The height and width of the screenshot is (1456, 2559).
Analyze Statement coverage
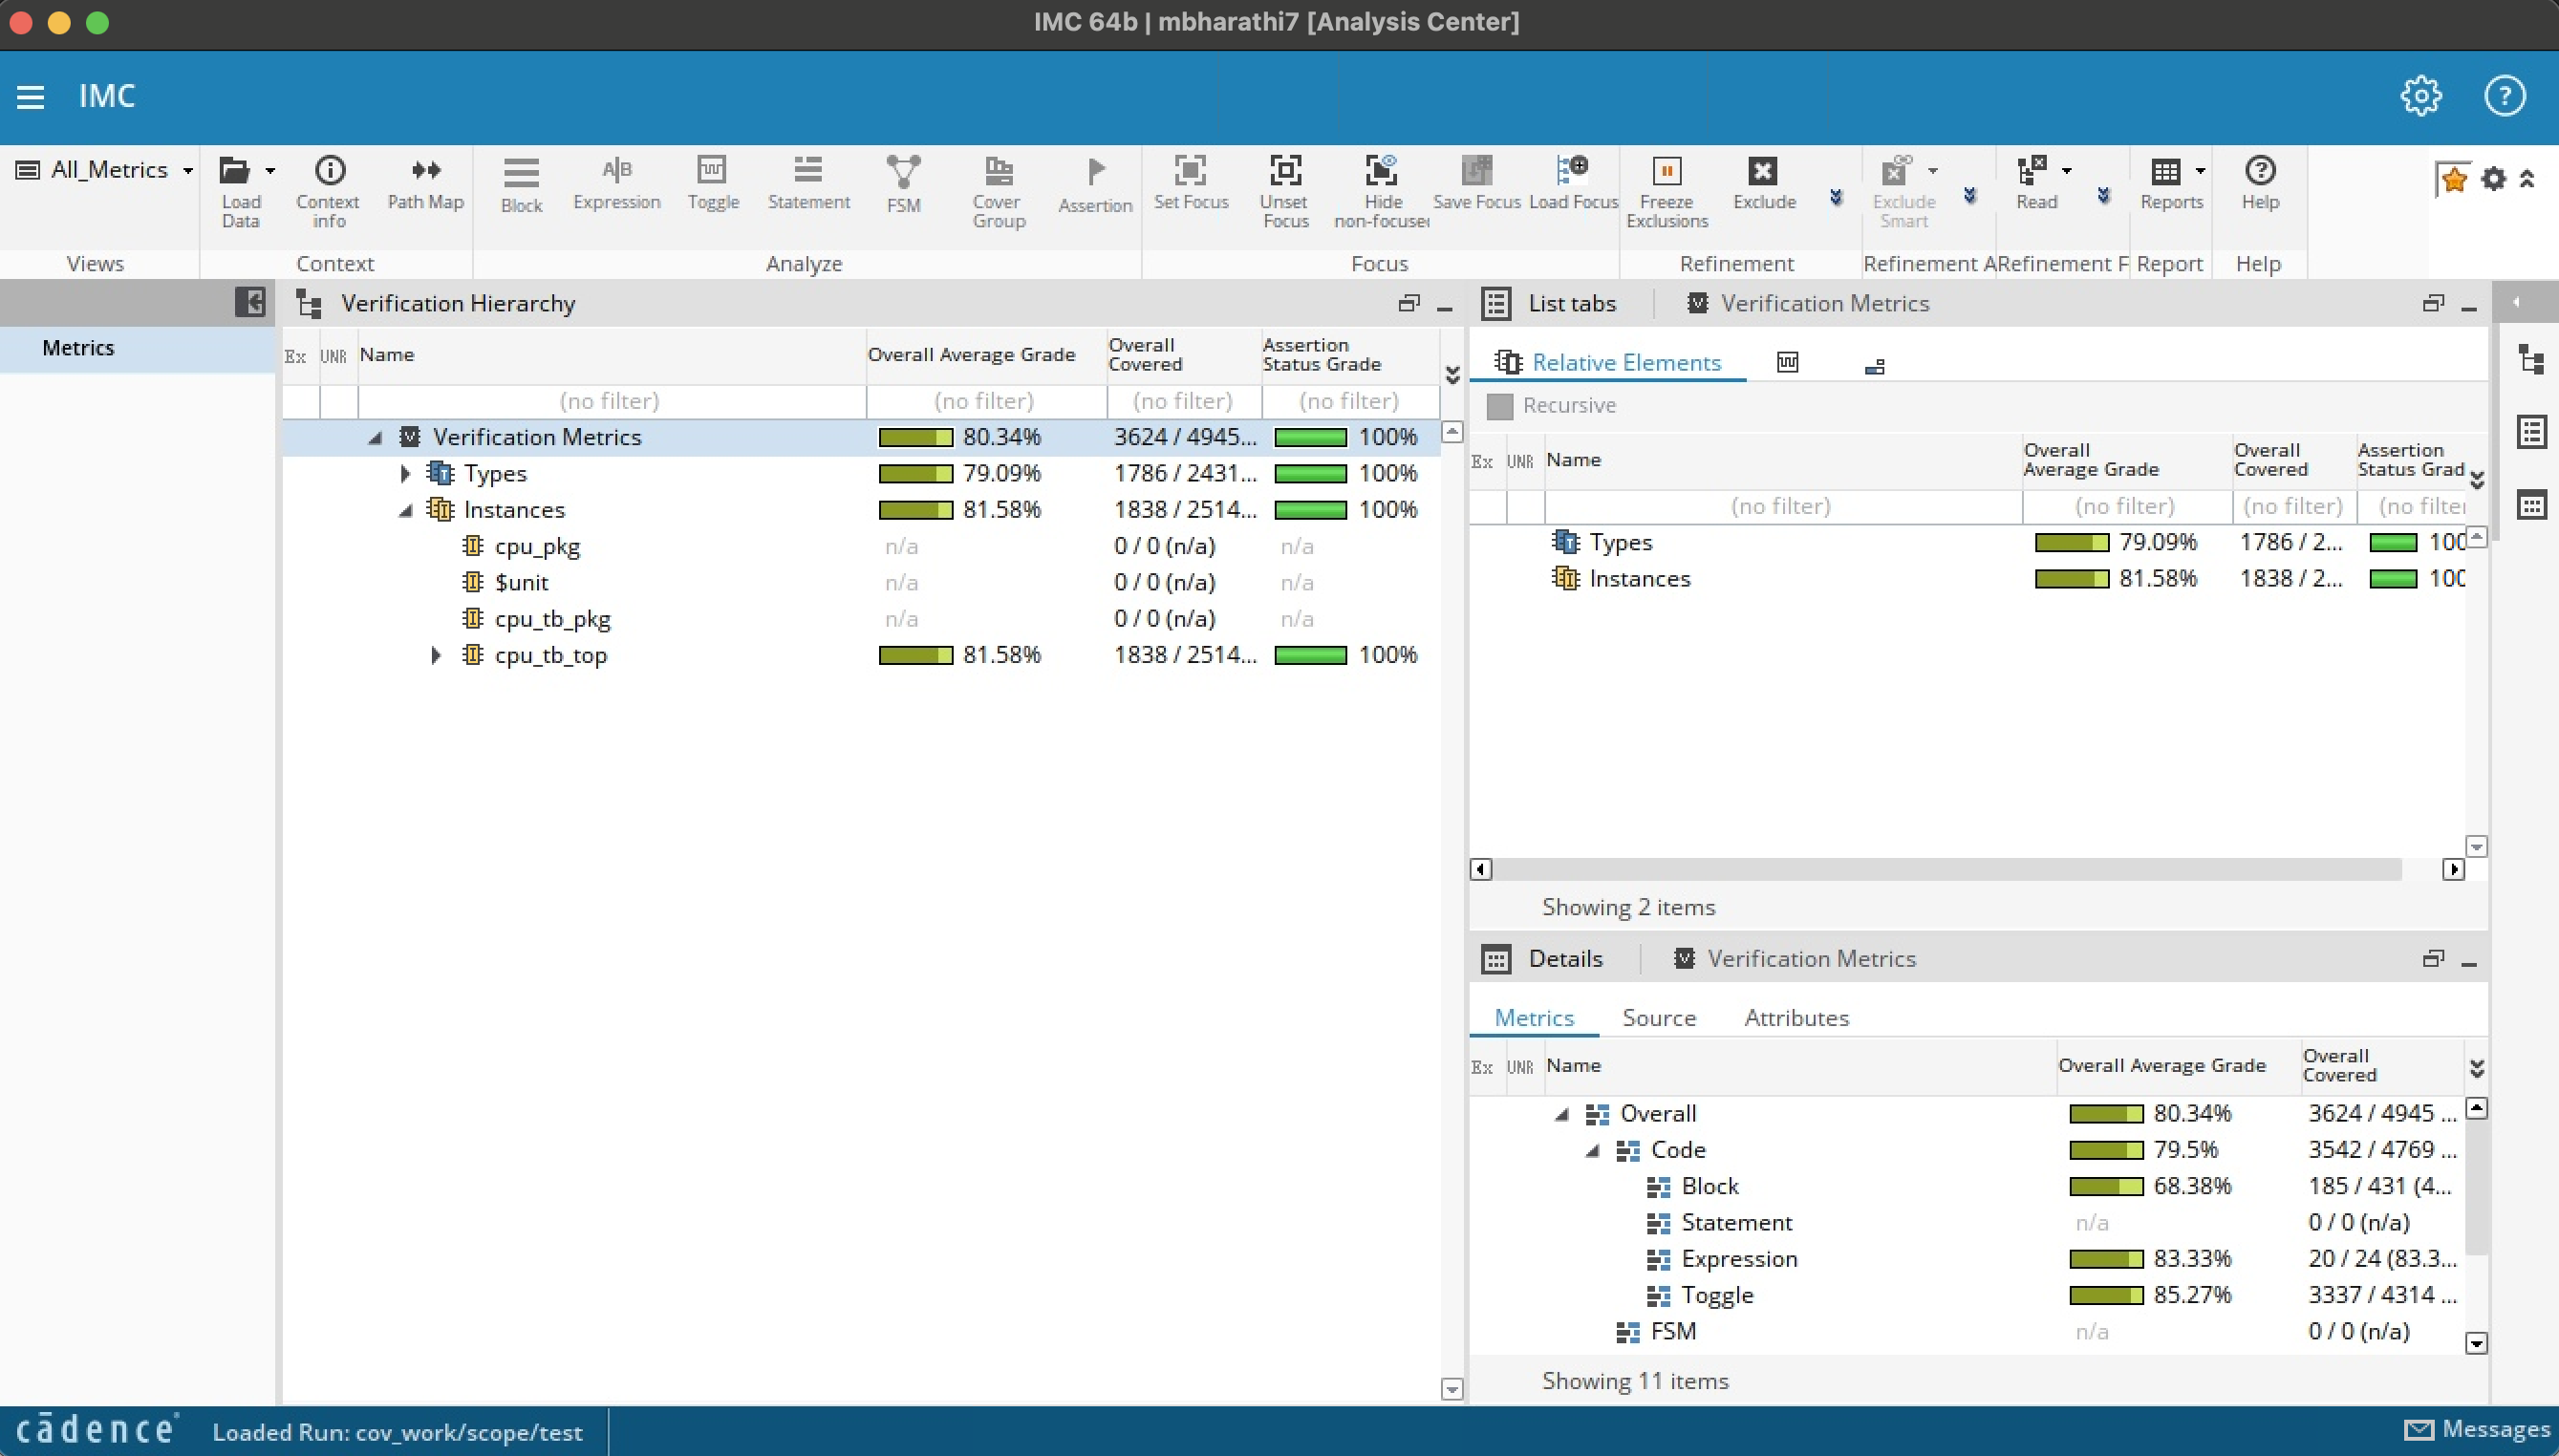(808, 184)
